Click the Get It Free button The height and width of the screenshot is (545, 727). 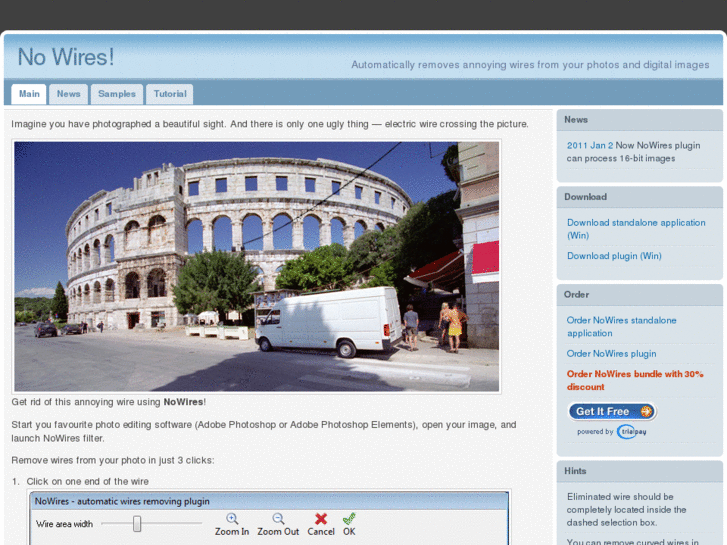click(612, 411)
